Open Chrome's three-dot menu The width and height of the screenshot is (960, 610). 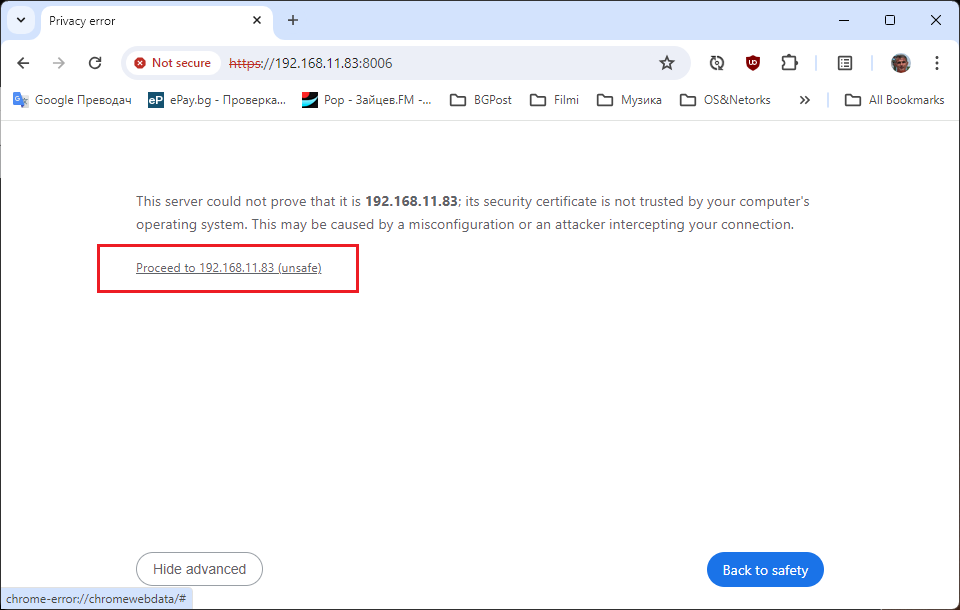coord(937,63)
